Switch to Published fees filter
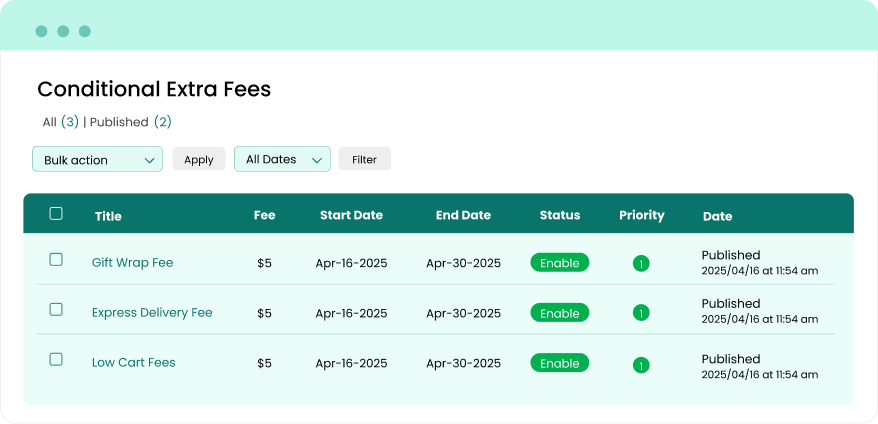The image size is (878, 424). 130,122
